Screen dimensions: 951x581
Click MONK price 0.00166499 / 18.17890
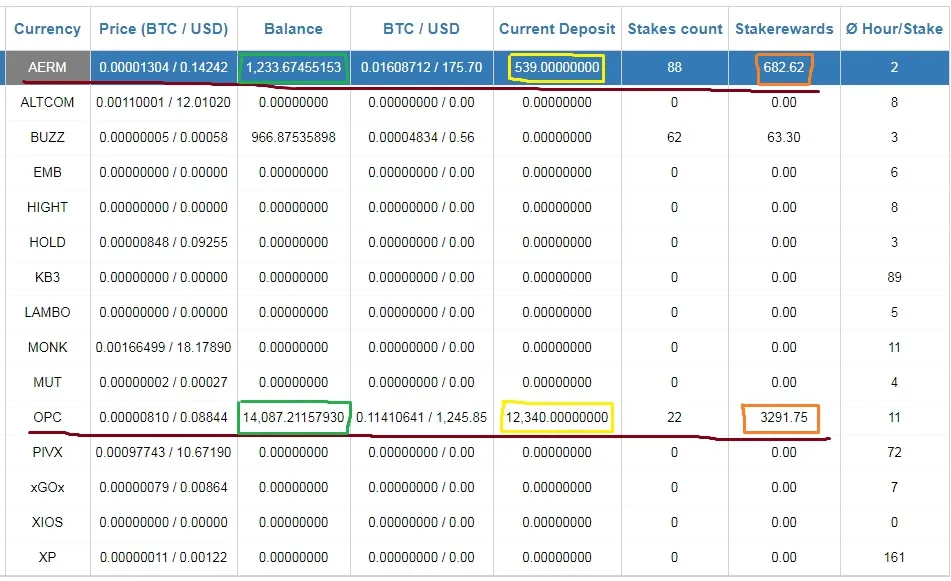pyautogui.click(x=164, y=348)
